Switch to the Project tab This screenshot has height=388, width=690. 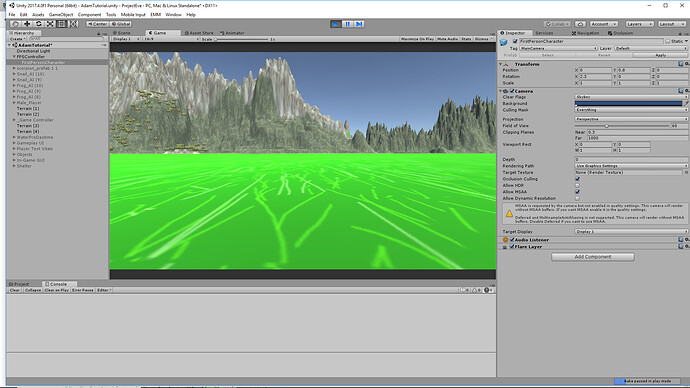coord(19,284)
